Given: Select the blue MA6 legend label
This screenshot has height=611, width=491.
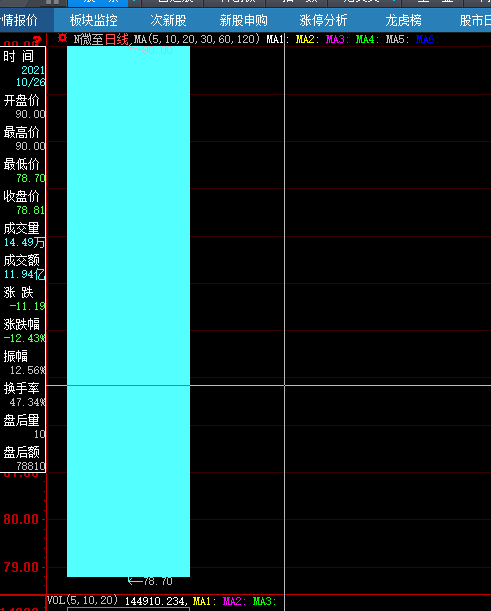Looking at the screenshot, I should pos(427,39).
